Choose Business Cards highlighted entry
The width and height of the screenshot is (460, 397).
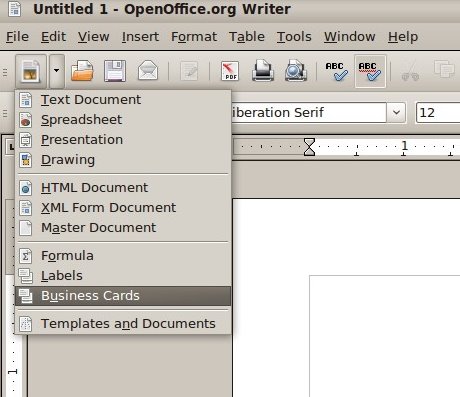pyautogui.click(x=123, y=296)
